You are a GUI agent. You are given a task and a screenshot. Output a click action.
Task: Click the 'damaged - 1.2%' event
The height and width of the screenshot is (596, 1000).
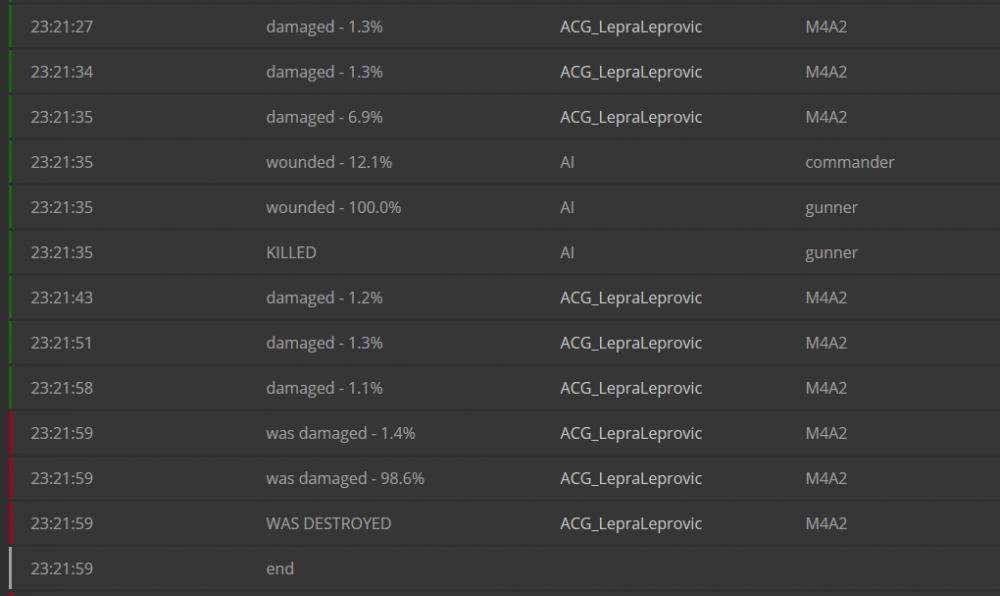tap(324, 298)
